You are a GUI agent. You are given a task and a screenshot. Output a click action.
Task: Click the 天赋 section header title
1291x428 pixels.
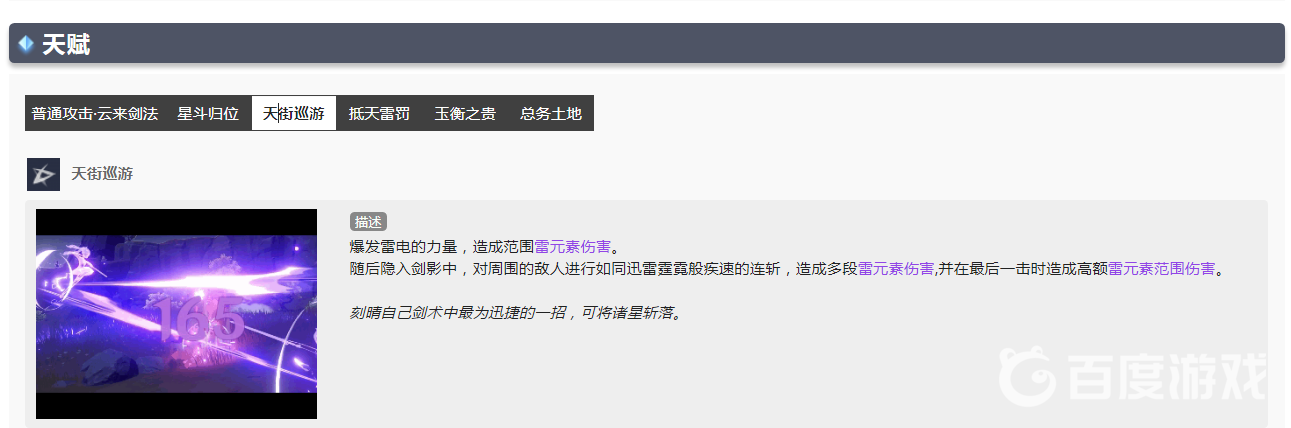66,44
